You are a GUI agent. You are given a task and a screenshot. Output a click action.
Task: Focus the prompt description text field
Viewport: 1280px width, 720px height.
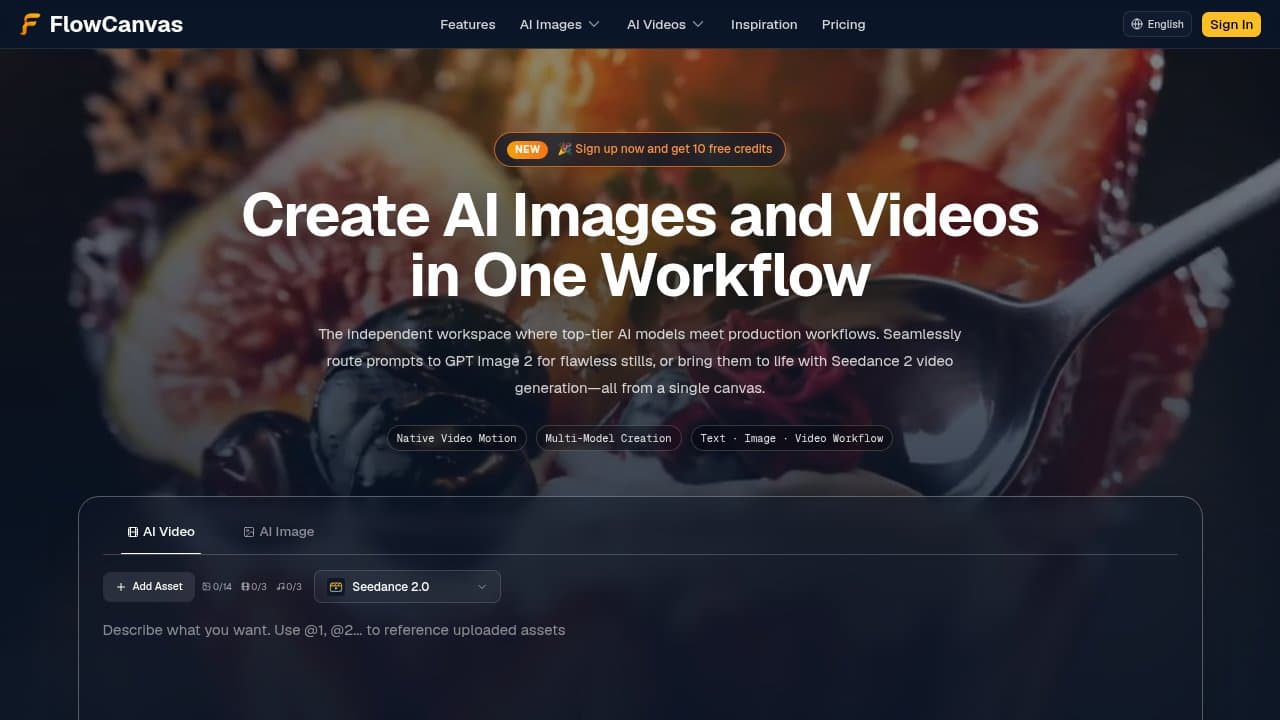click(x=640, y=665)
